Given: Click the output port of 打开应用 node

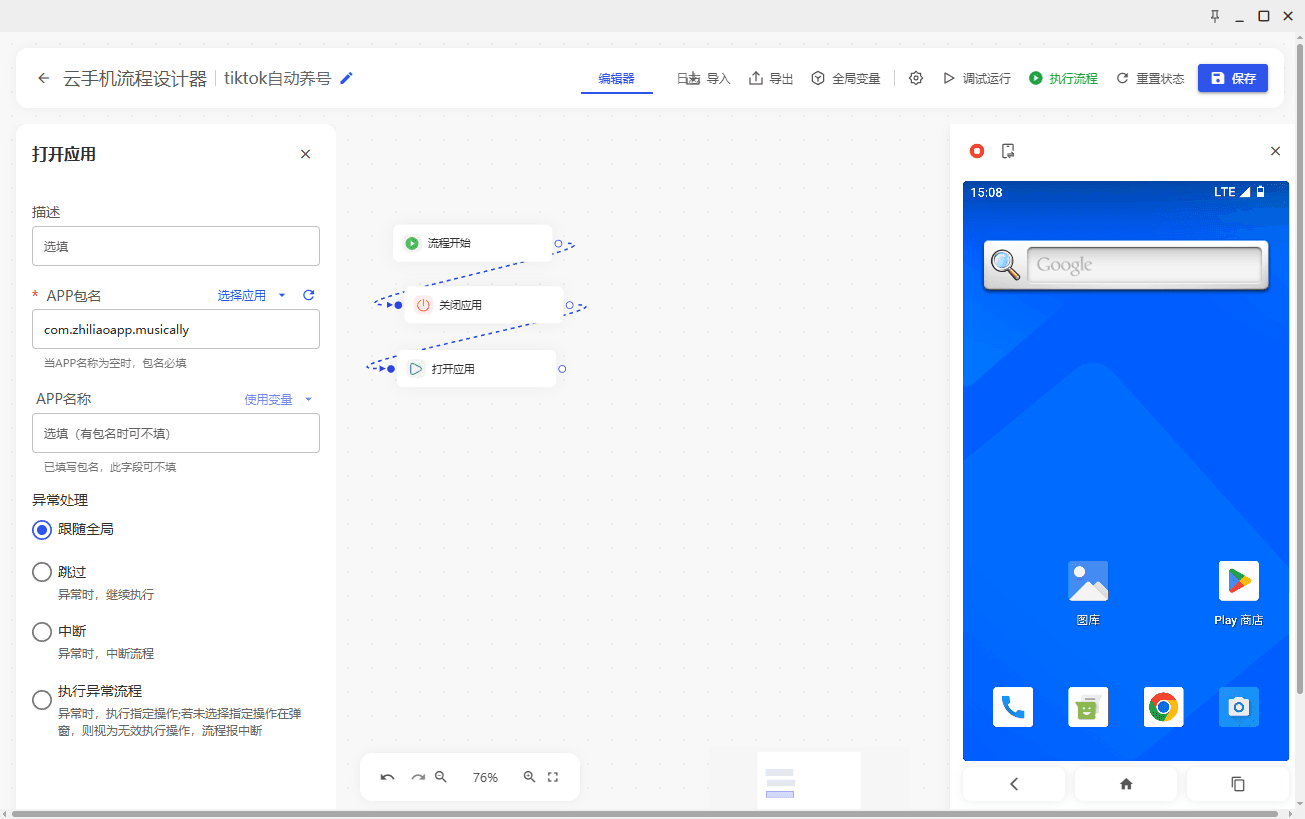Looking at the screenshot, I should [562, 369].
